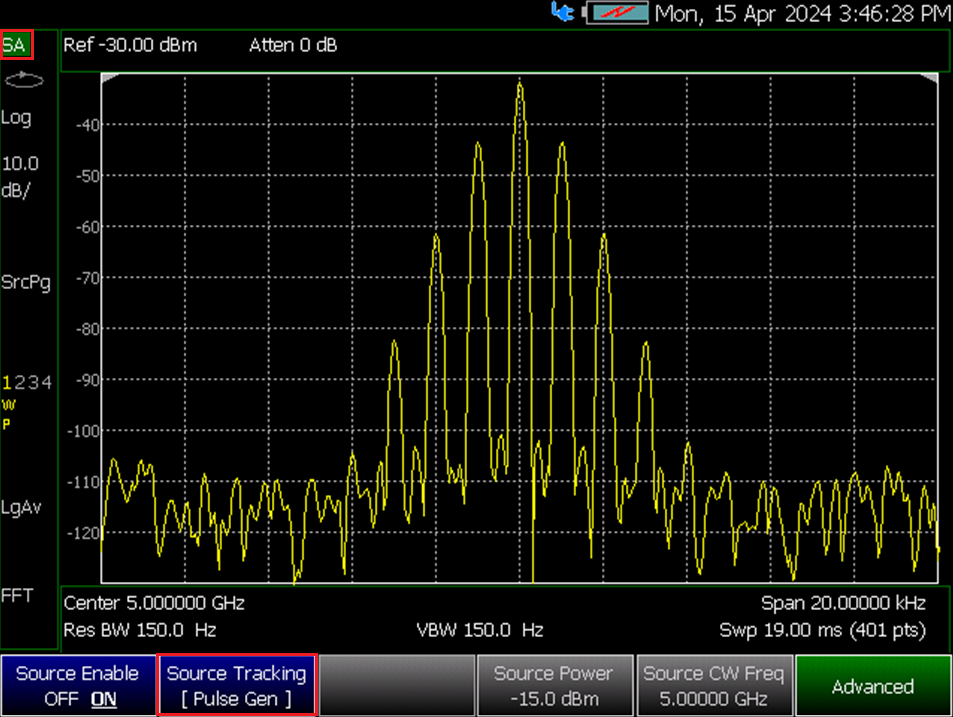953x717 pixels.
Task: Click the -40 y-axis label
Action: (88, 125)
